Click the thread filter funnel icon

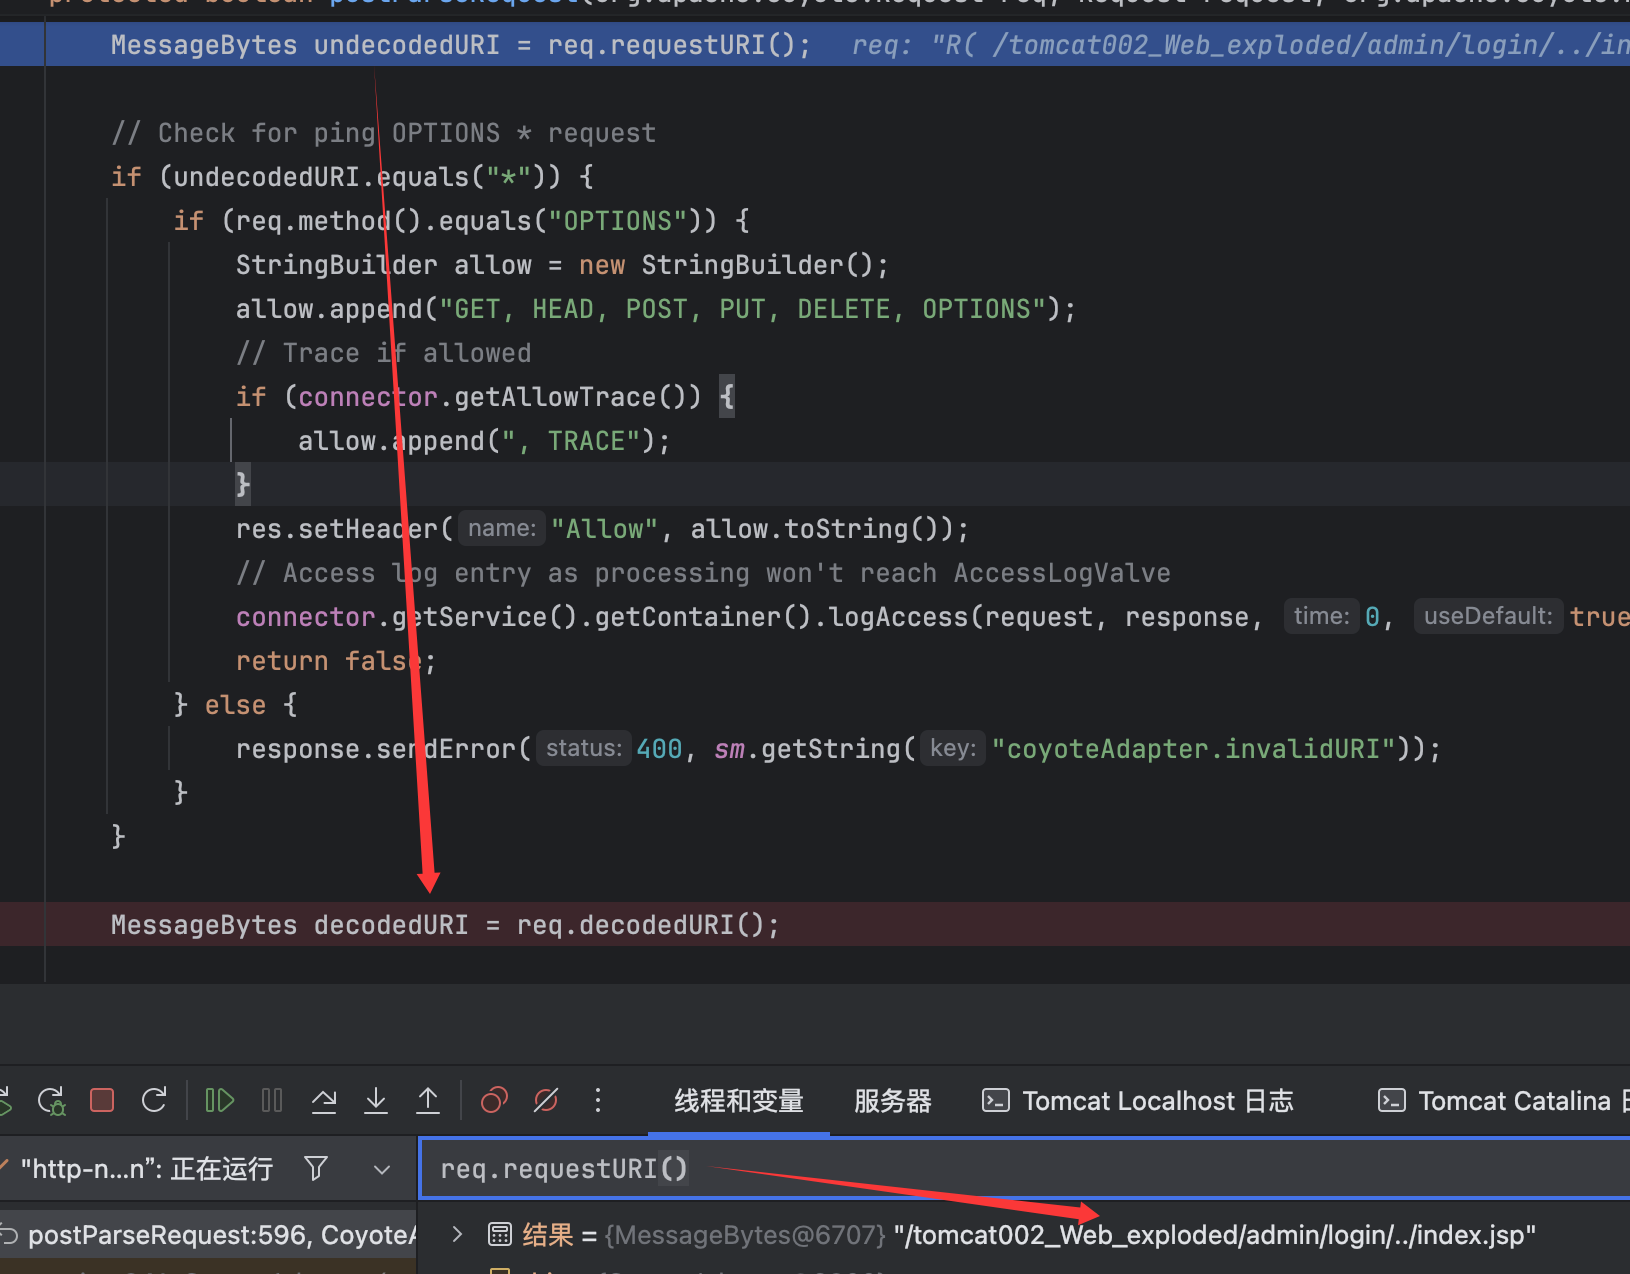pyautogui.click(x=316, y=1168)
